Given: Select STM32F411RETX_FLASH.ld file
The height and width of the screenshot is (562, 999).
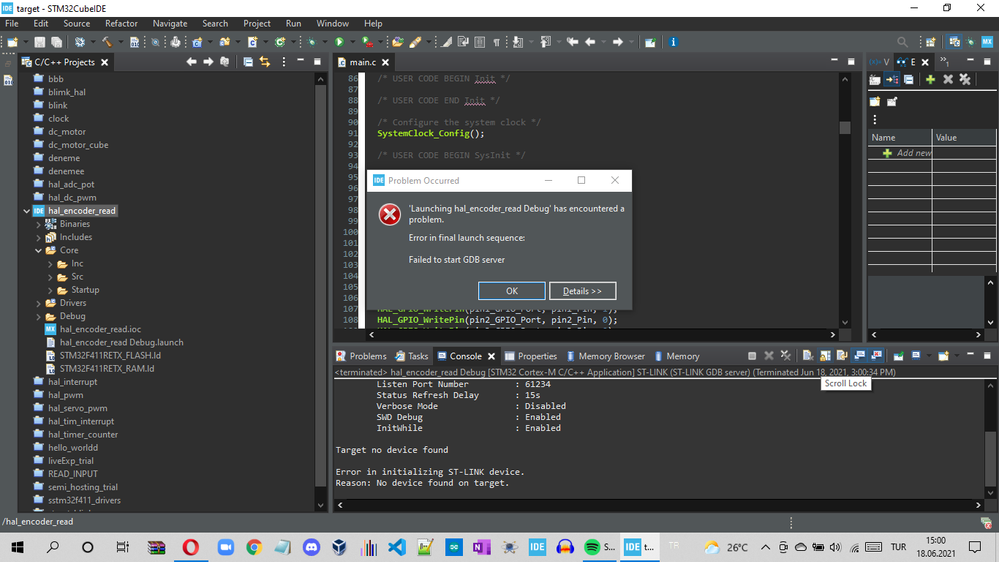Looking at the screenshot, I should [x=103, y=356].
